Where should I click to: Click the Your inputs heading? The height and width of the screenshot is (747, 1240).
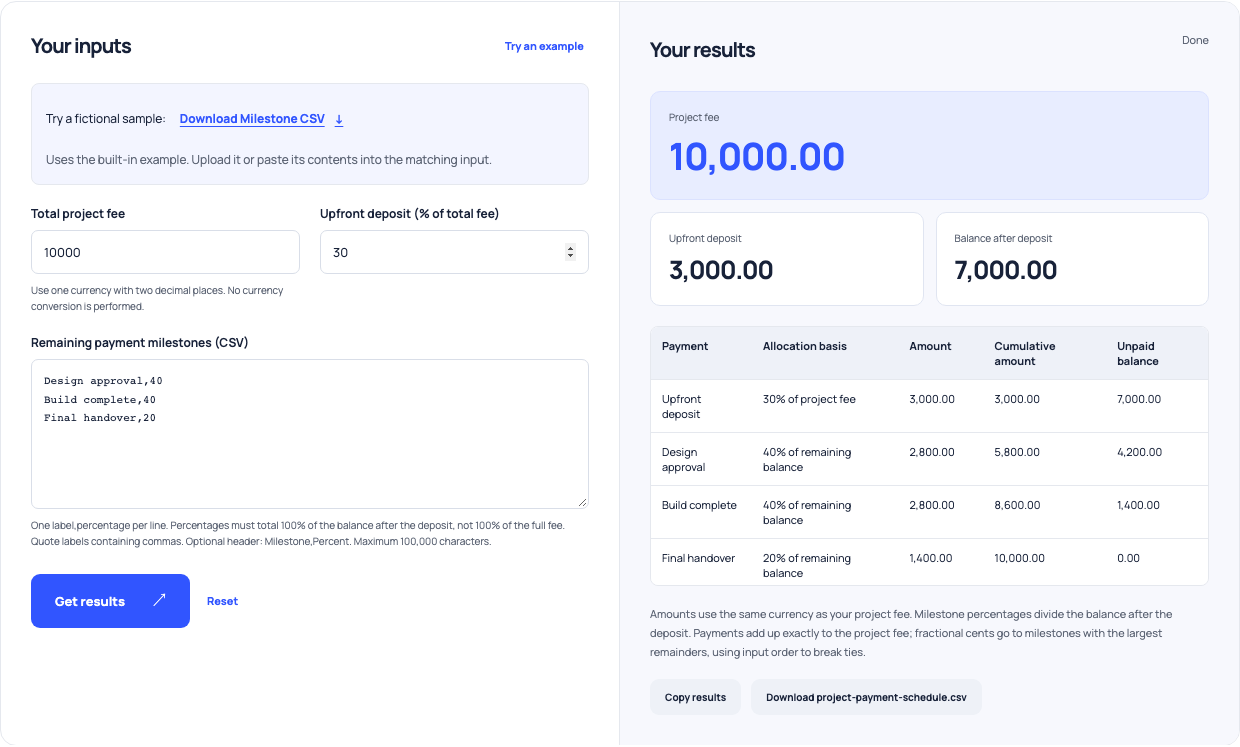(81, 46)
